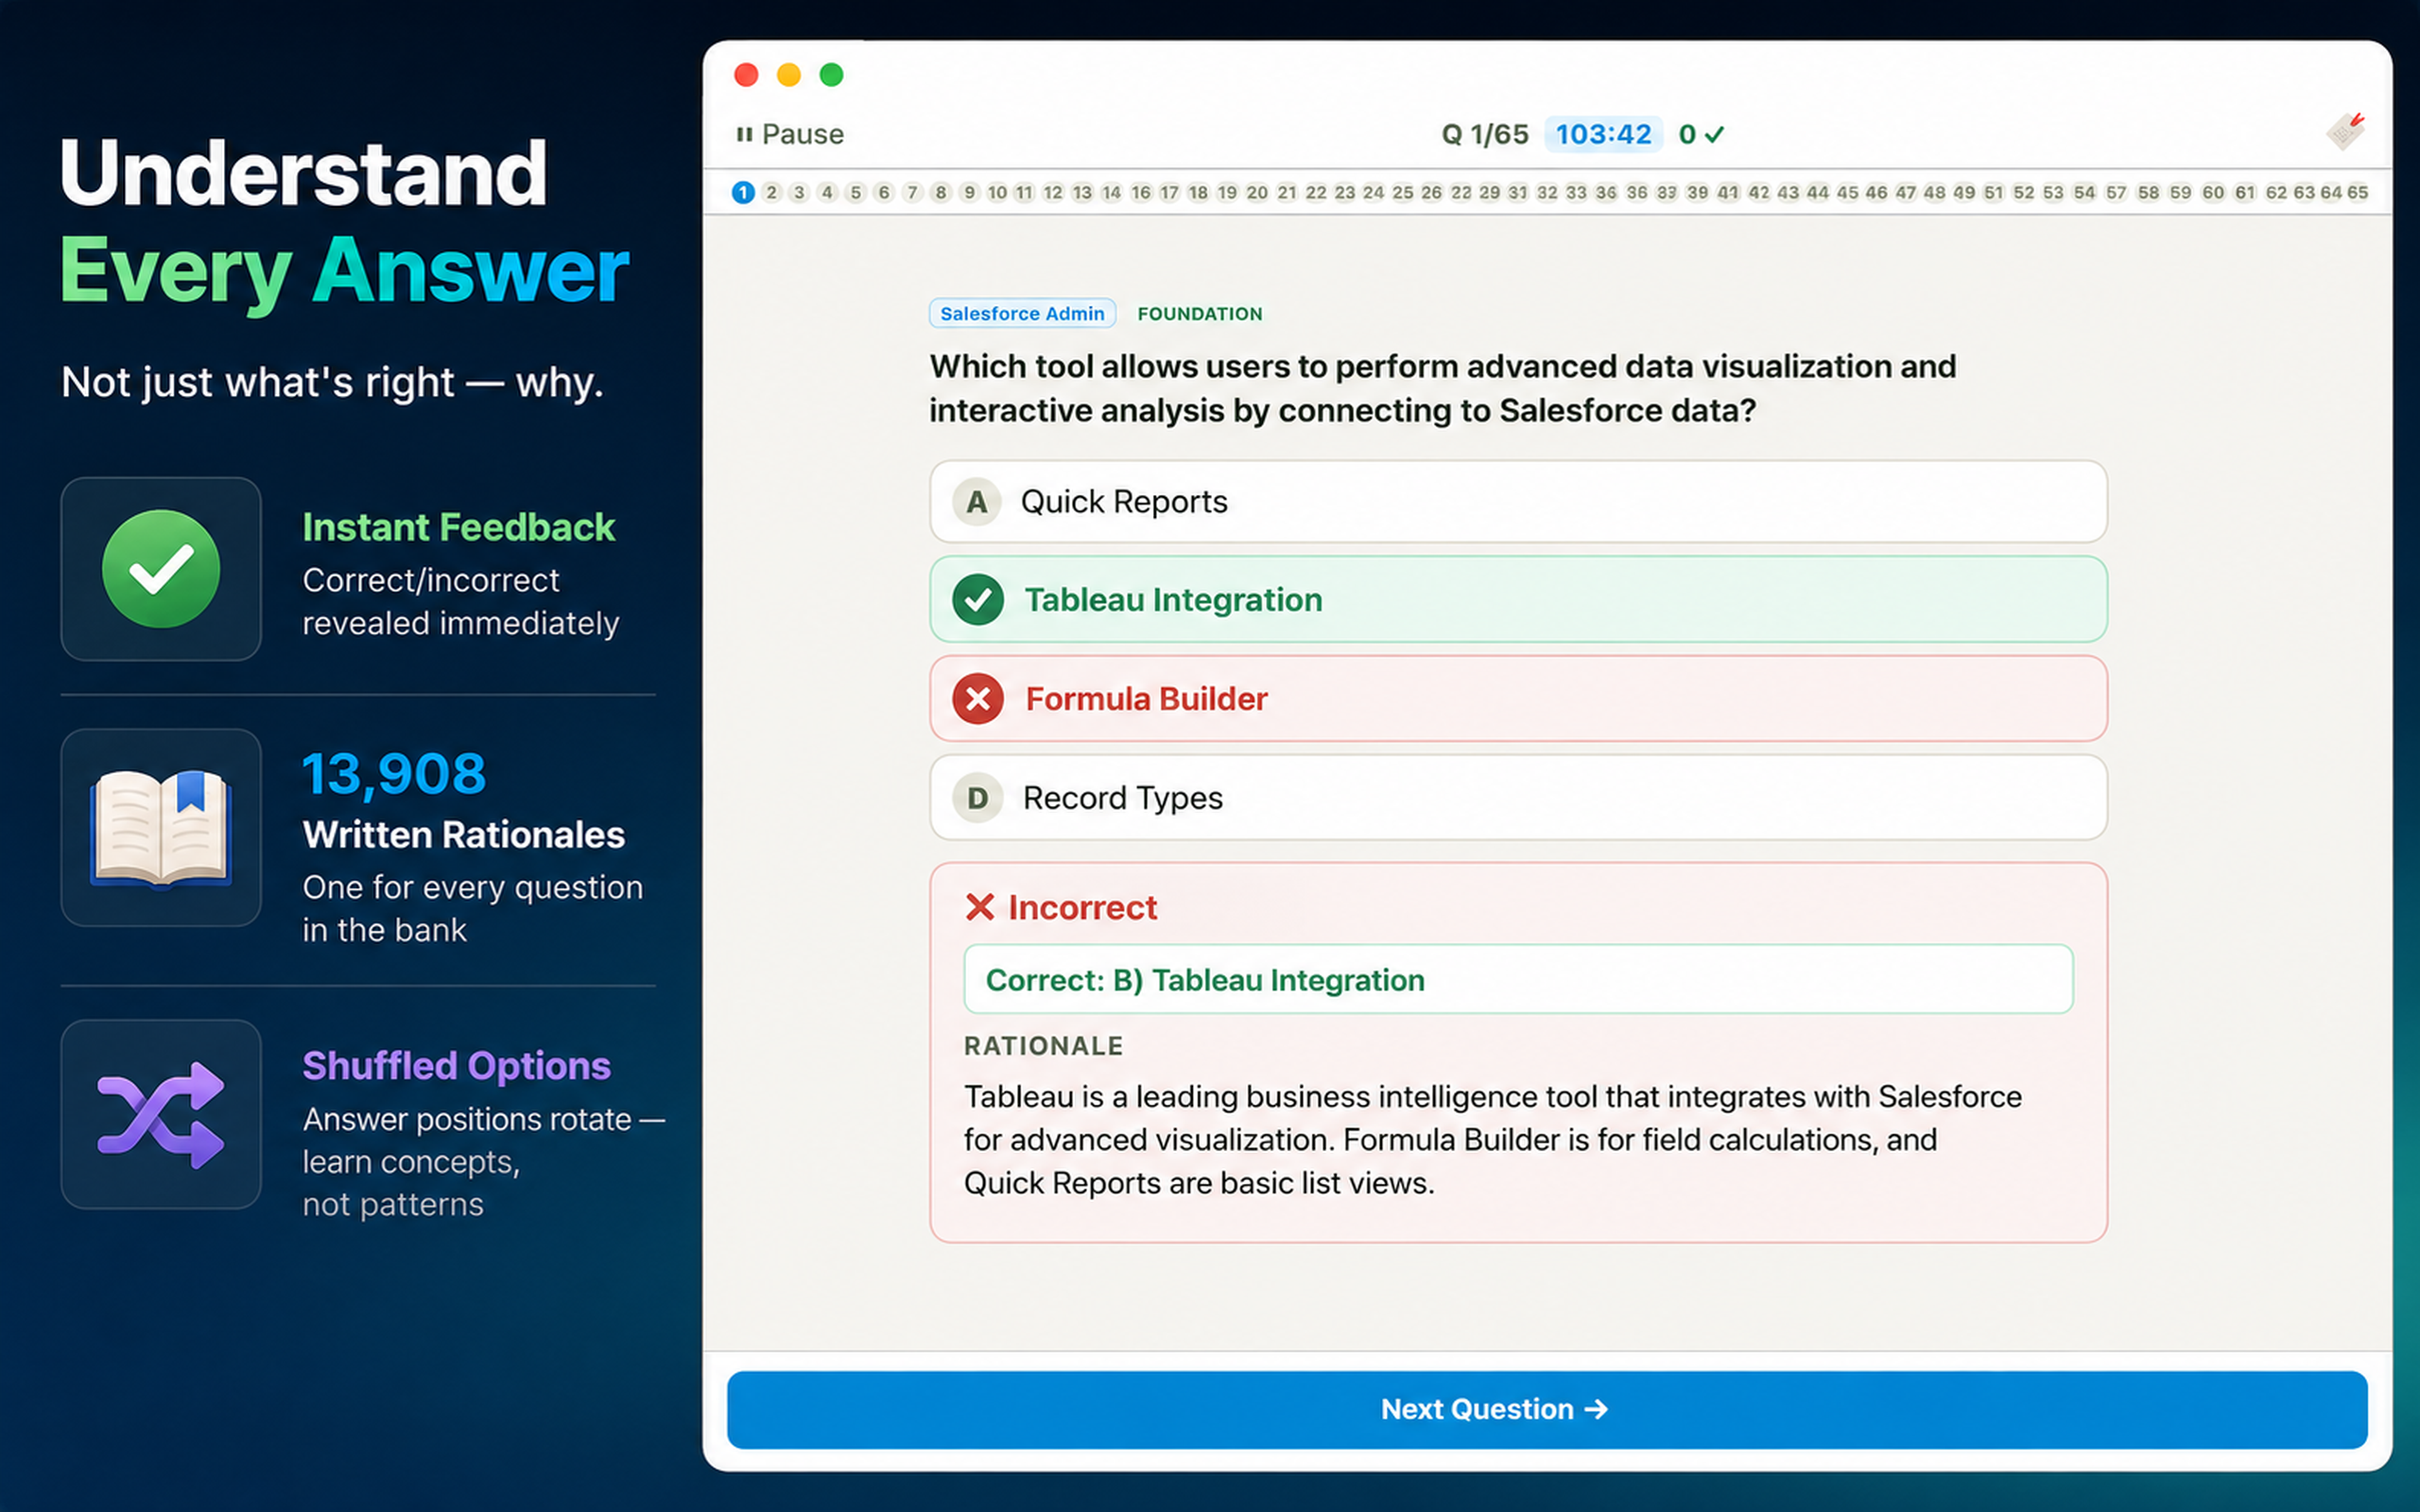Click the Instant Feedback green checkmark icon
The height and width of the screenshot is (1512, 2420).
pos(161,569)
